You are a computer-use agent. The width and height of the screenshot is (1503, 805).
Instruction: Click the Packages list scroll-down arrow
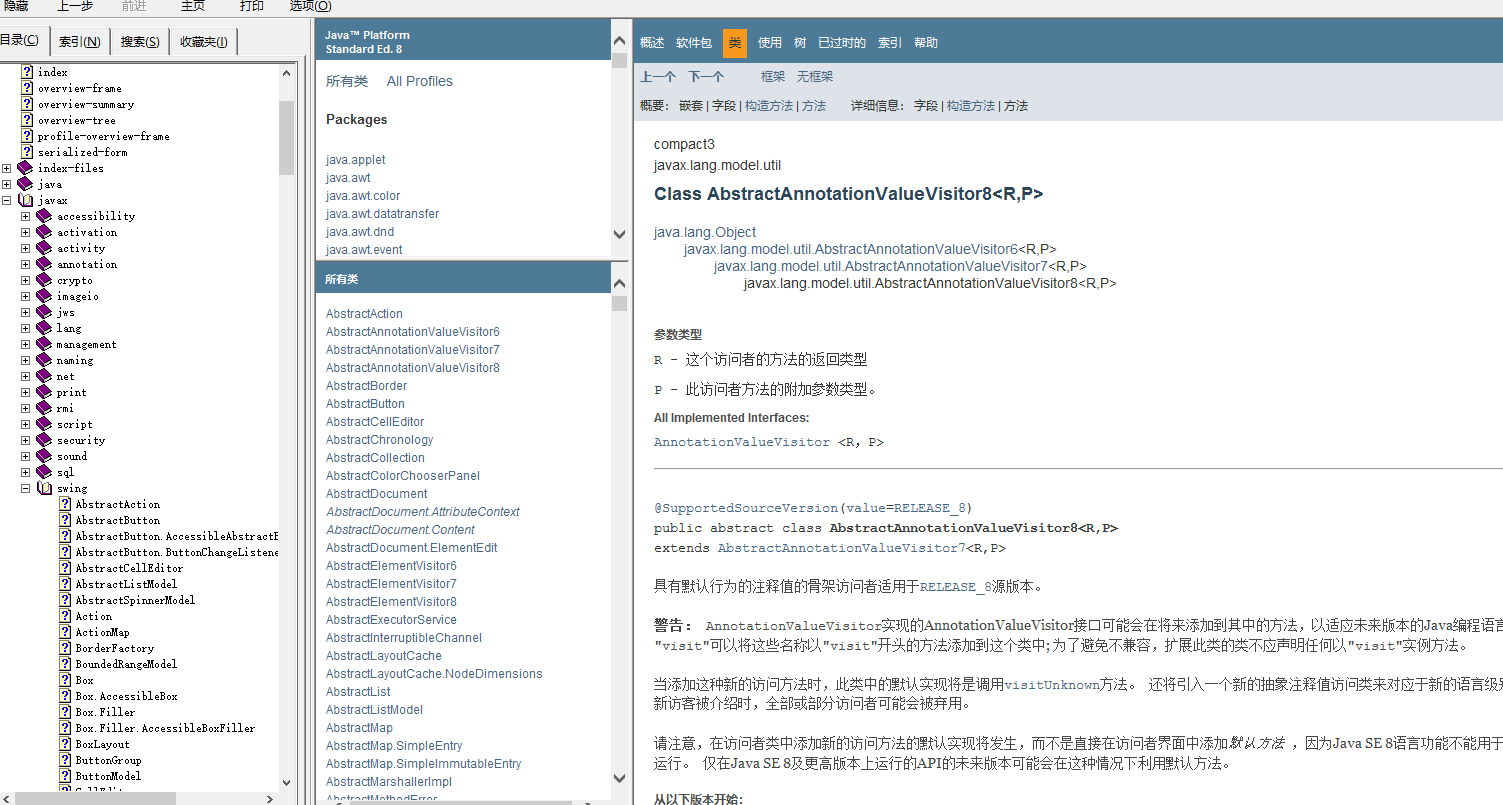coord(619,234)
